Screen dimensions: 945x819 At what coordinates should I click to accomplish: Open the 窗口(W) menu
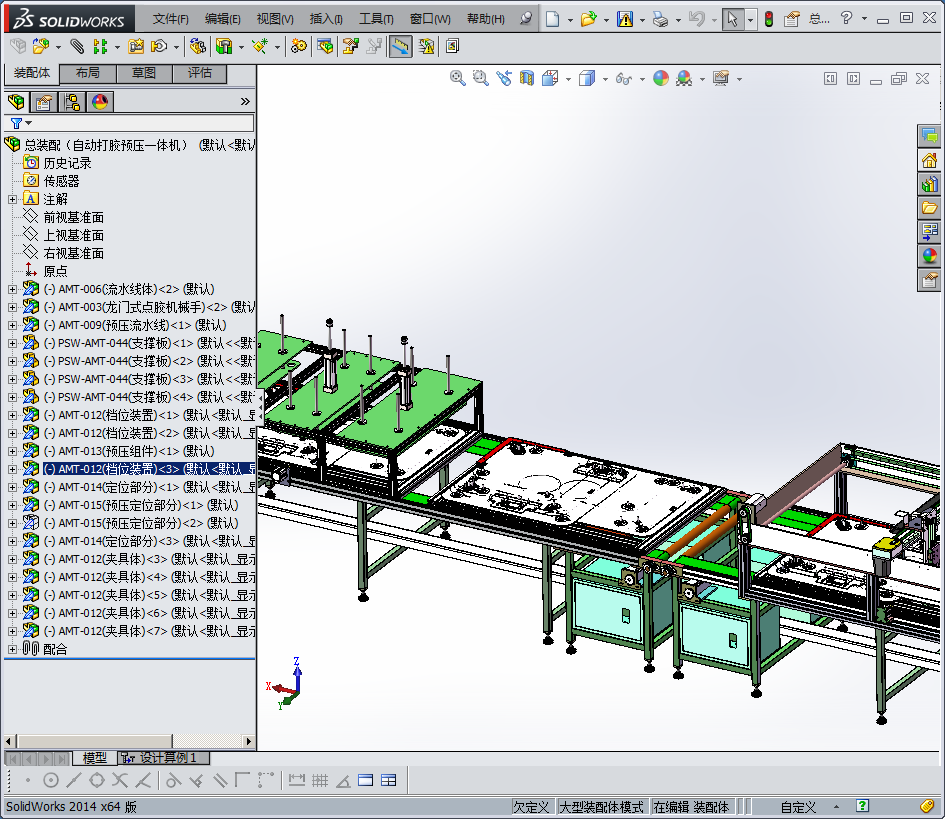[430, 19]
